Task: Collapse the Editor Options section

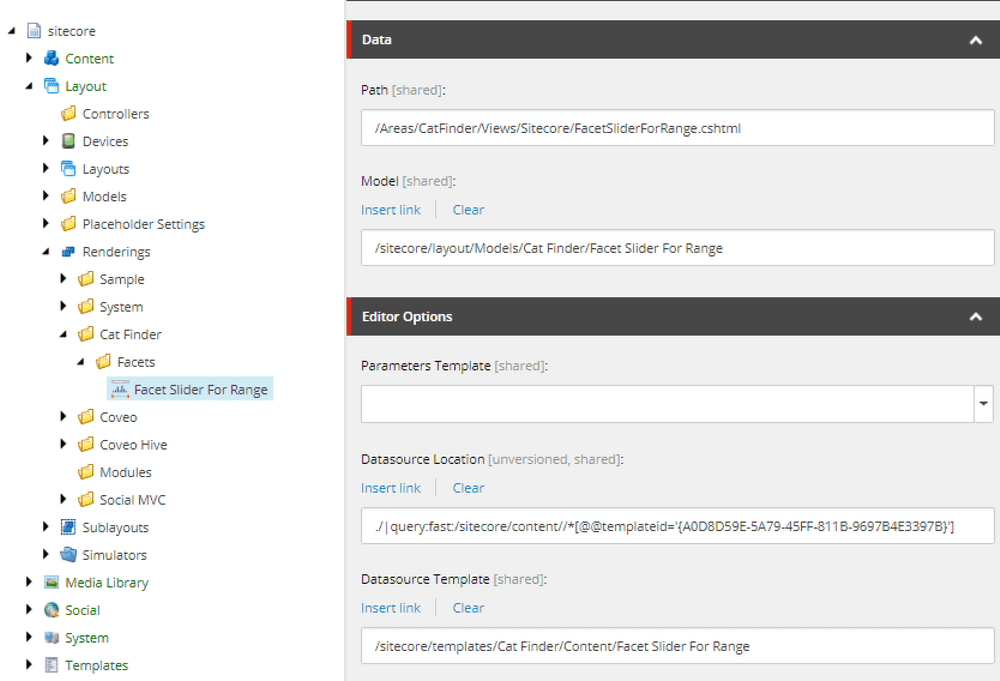Action: (975, 317)
